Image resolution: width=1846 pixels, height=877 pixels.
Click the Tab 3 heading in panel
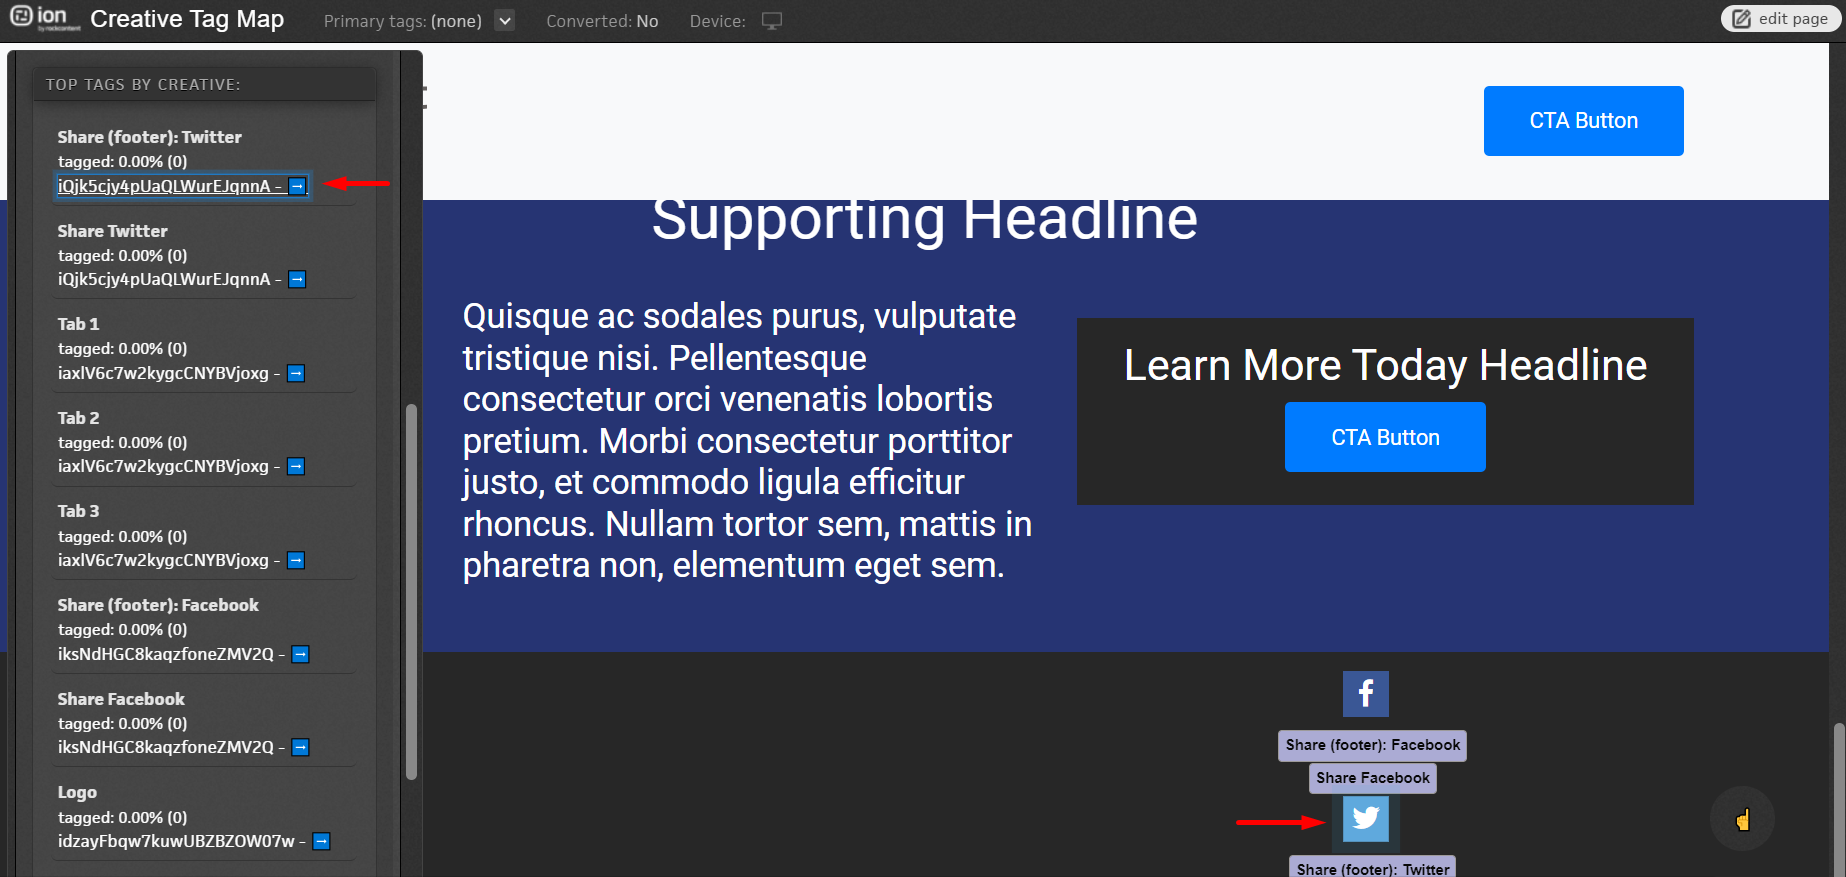click(x=78, y=511)
